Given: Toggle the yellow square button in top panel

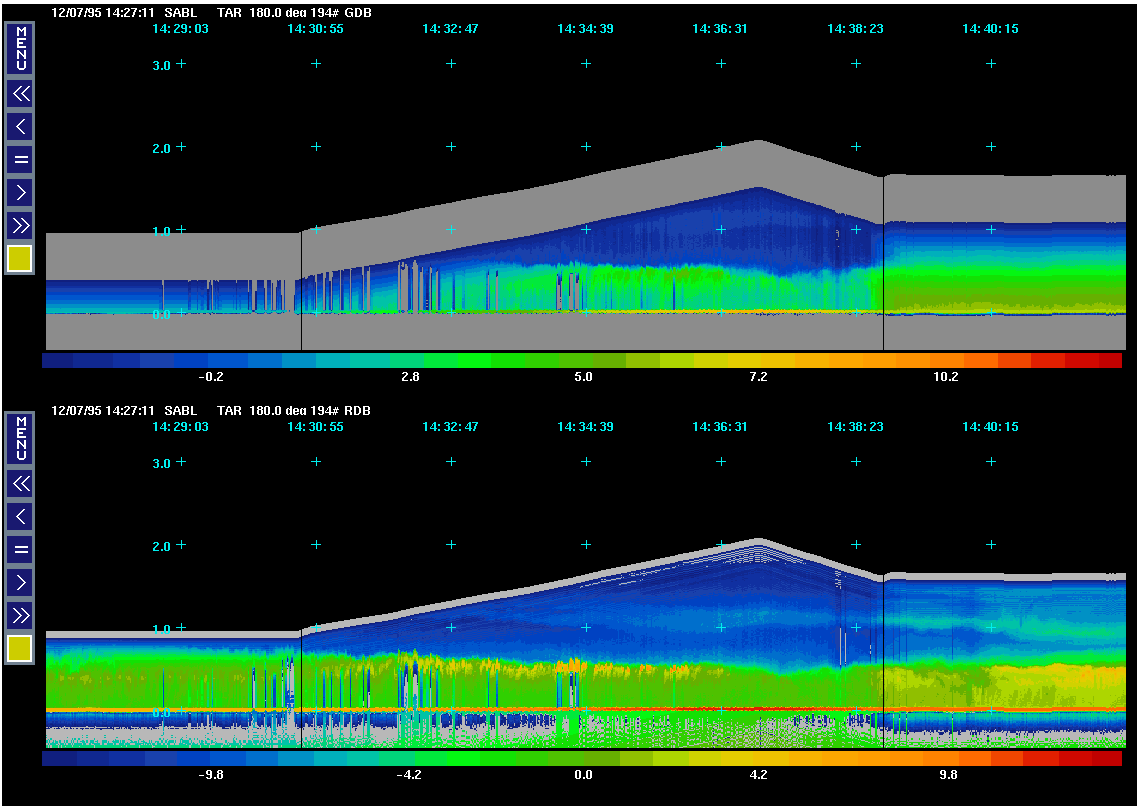Looking at the screenshot, I should click(20, 259).
